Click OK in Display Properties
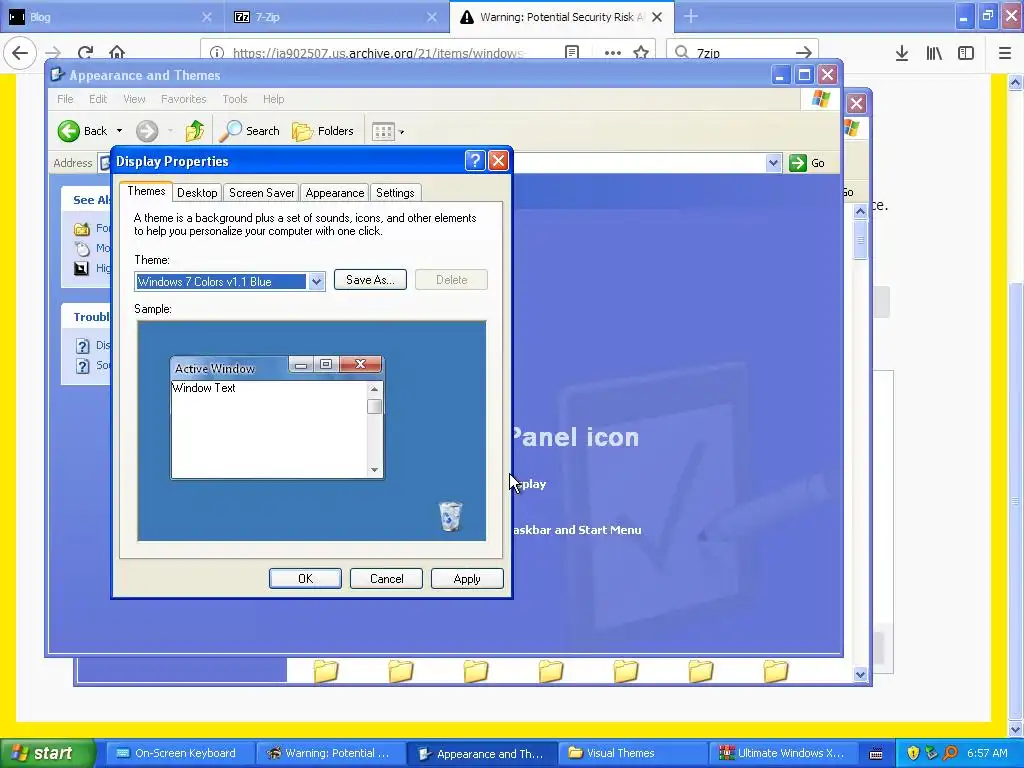Viewport: 1024px width, 768px height. pyautogui.click(x=305, y=579)
